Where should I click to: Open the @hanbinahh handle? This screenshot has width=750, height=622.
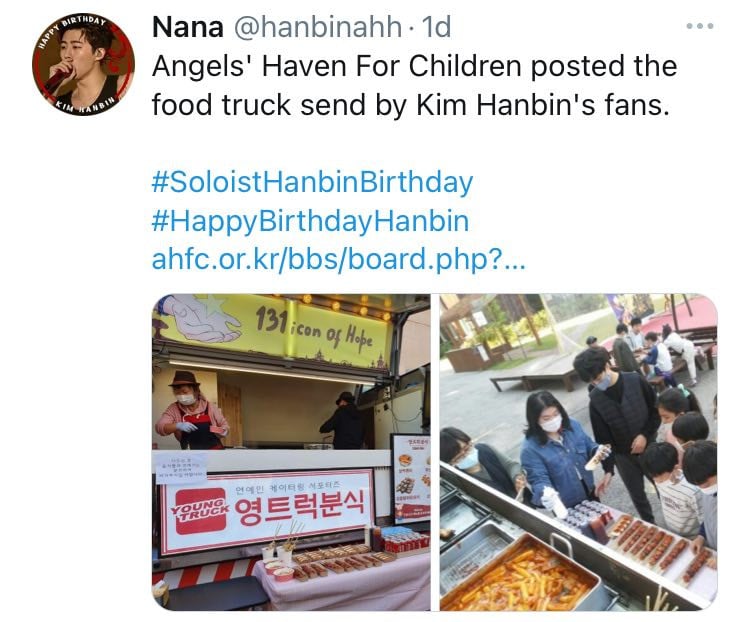[318, 27]
